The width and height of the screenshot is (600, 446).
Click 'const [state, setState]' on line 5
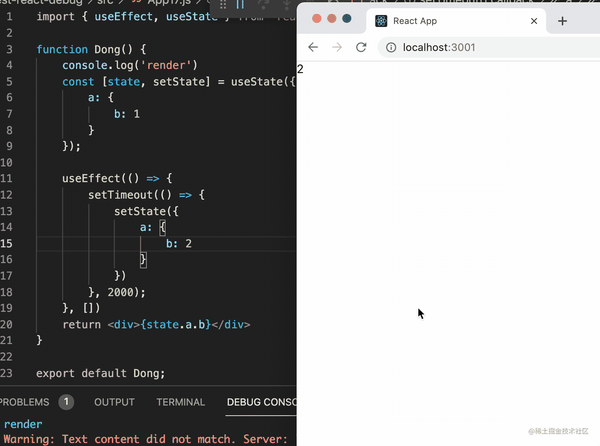point(136,81)
